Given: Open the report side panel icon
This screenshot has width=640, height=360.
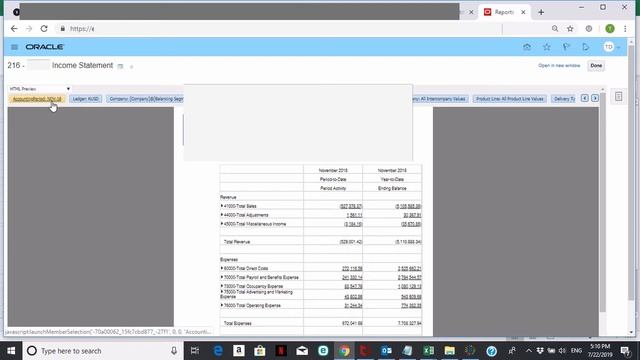Looking at the screenshot, I should [618, 97].
